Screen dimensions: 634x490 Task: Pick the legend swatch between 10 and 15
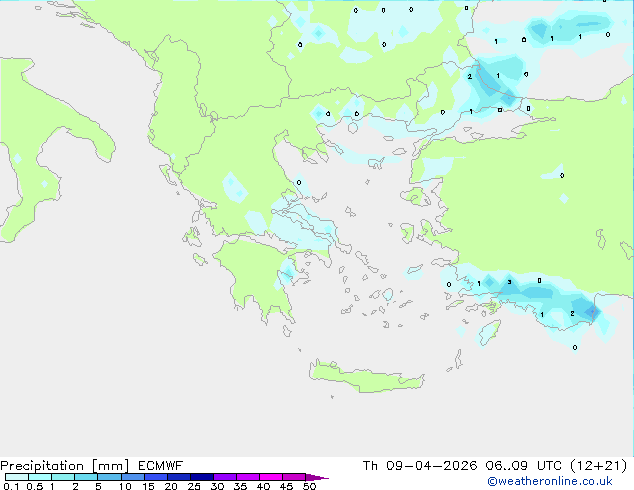(132, 477)
